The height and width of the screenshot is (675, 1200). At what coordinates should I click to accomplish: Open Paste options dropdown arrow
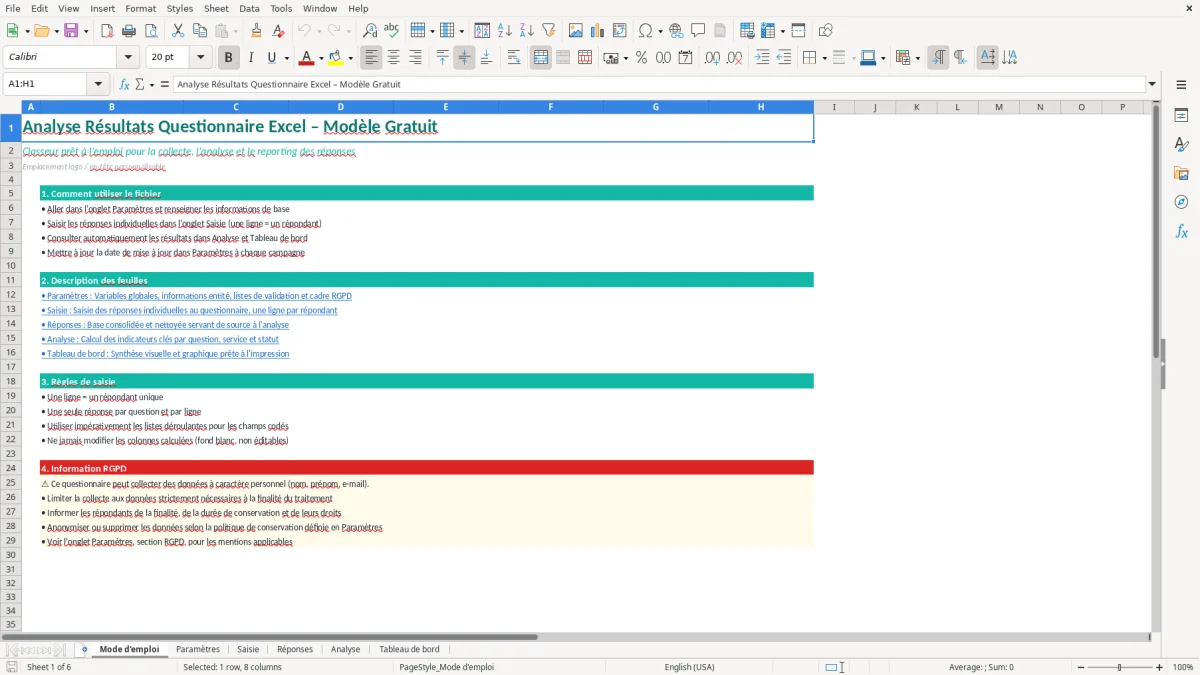236,31
